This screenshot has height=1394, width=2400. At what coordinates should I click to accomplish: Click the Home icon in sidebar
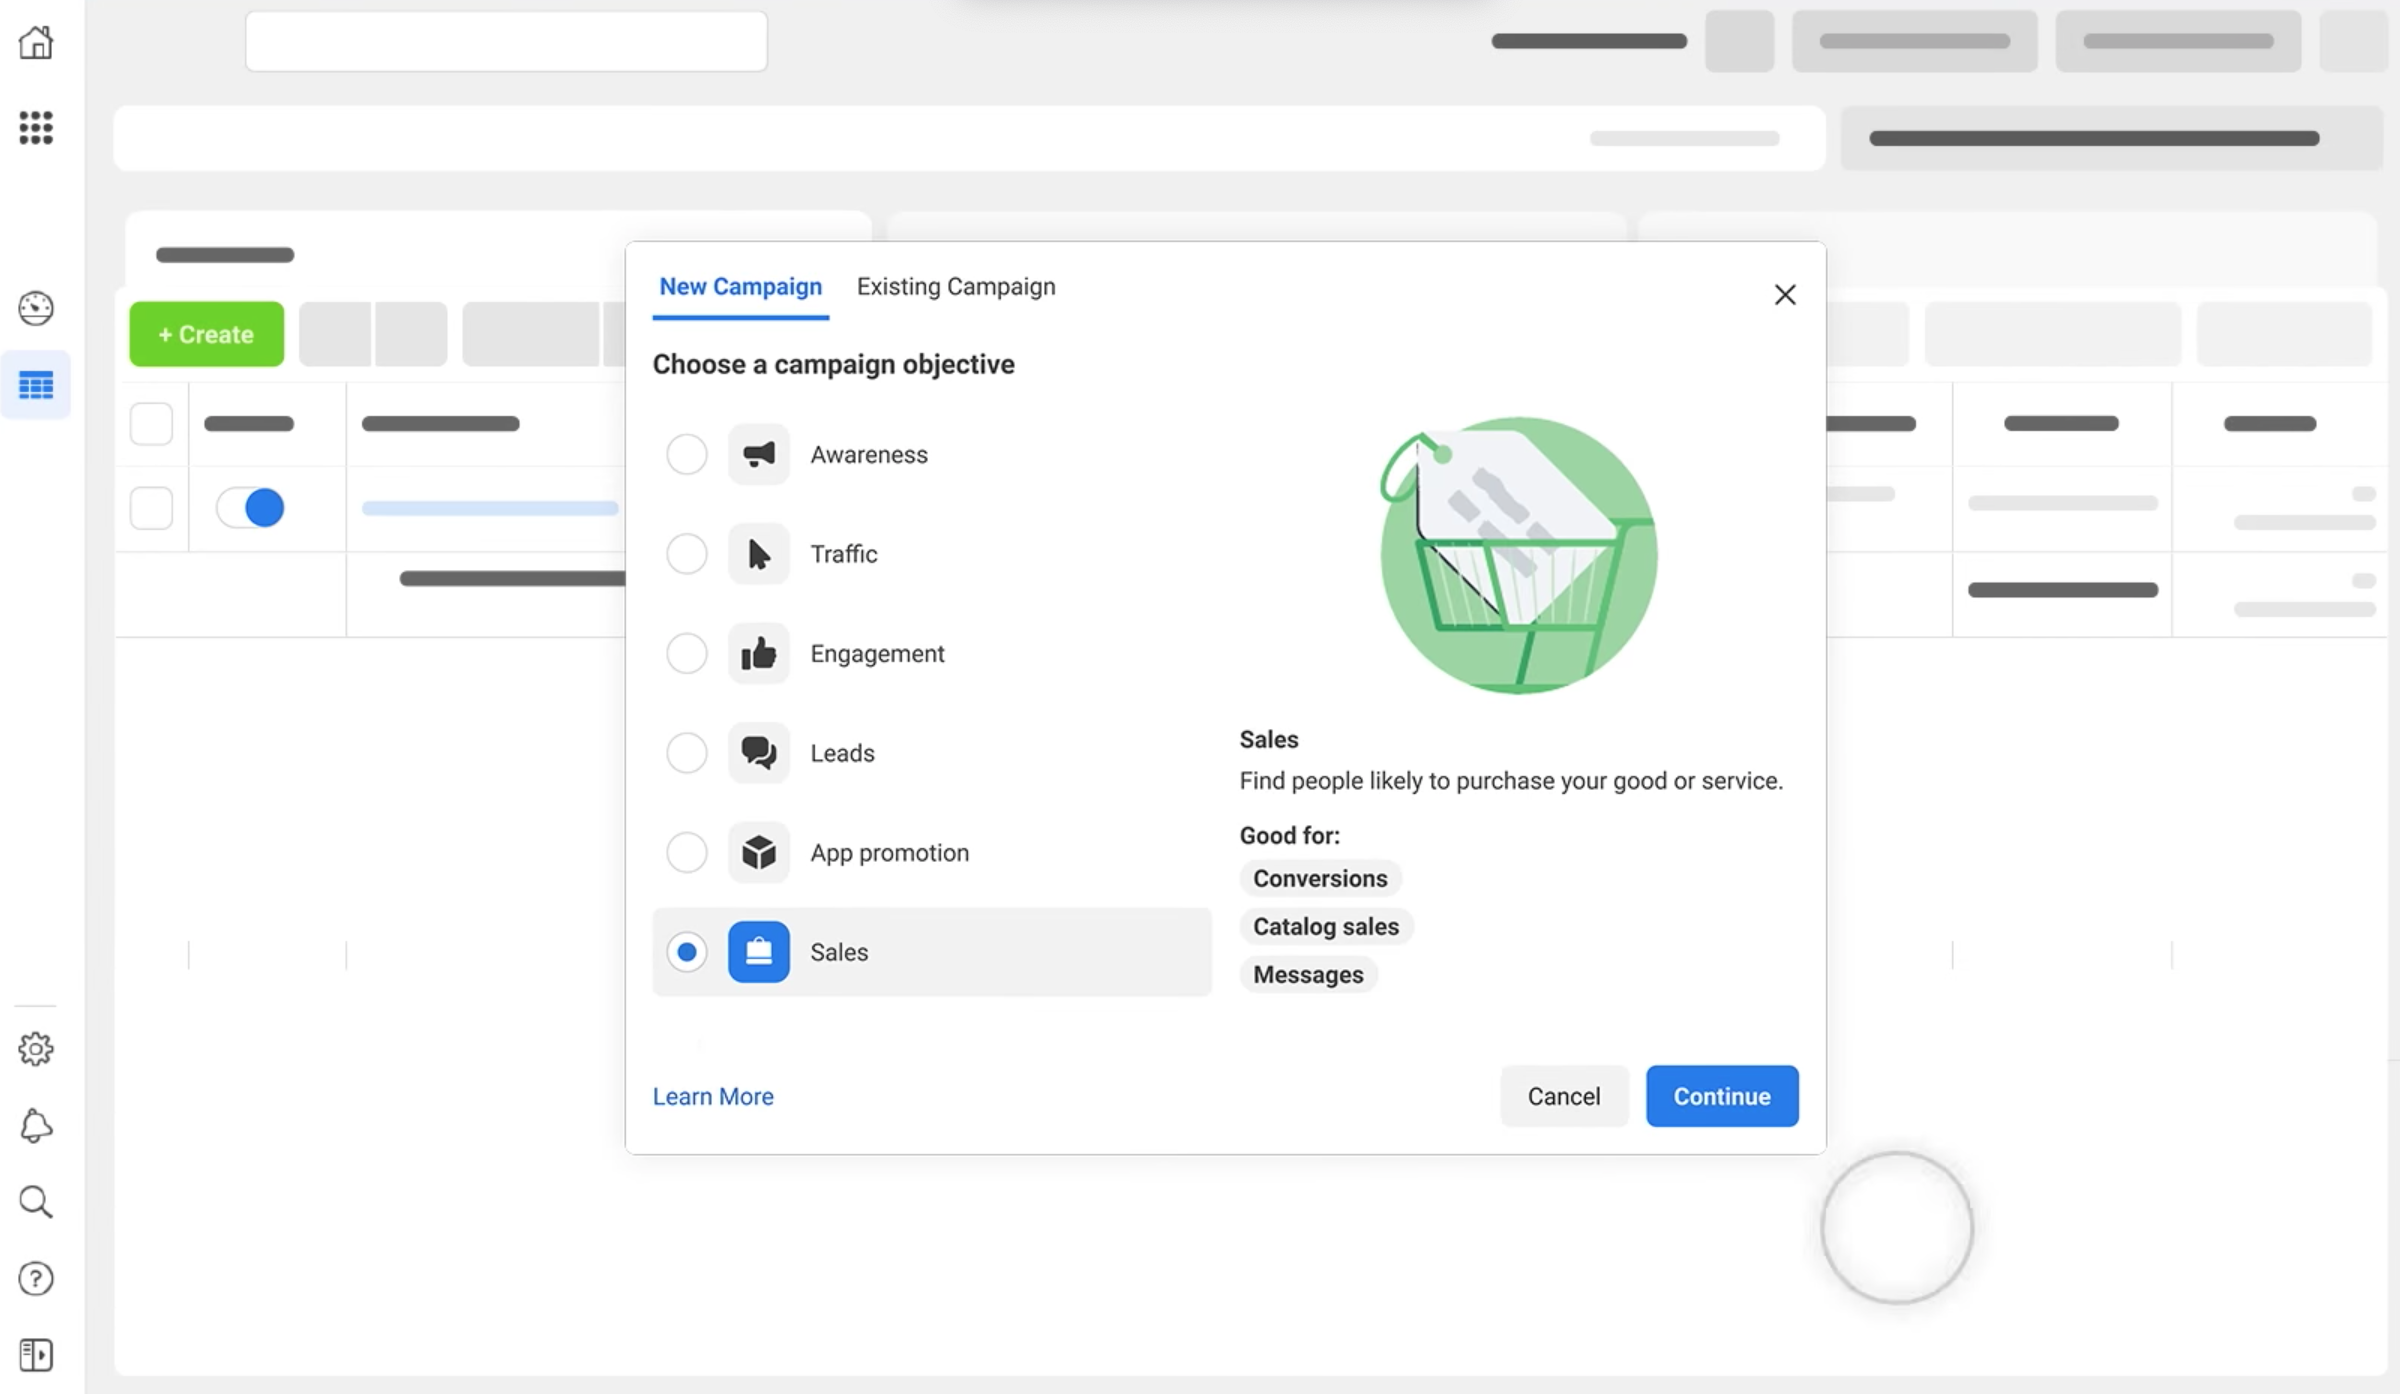tap(36, 43)
